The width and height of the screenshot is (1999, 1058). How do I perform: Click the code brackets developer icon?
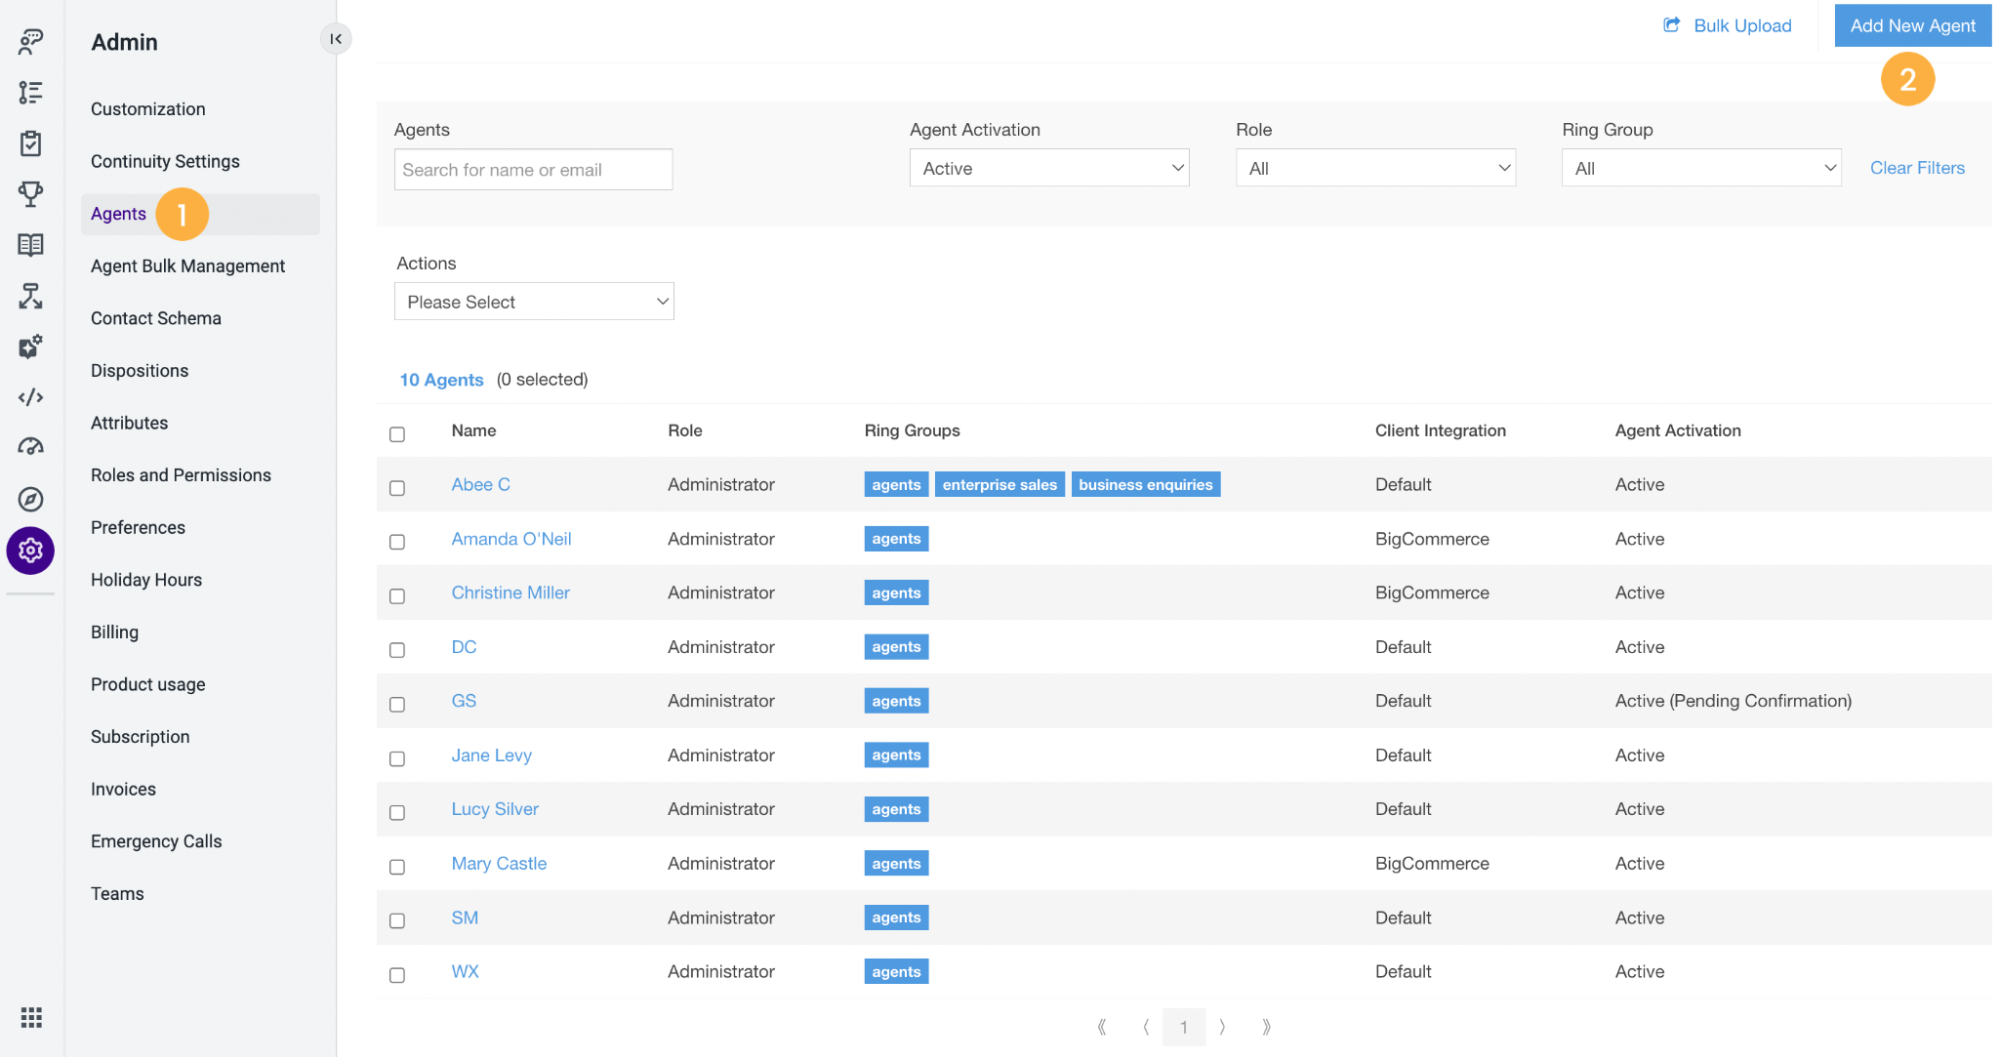pos(31,397)
